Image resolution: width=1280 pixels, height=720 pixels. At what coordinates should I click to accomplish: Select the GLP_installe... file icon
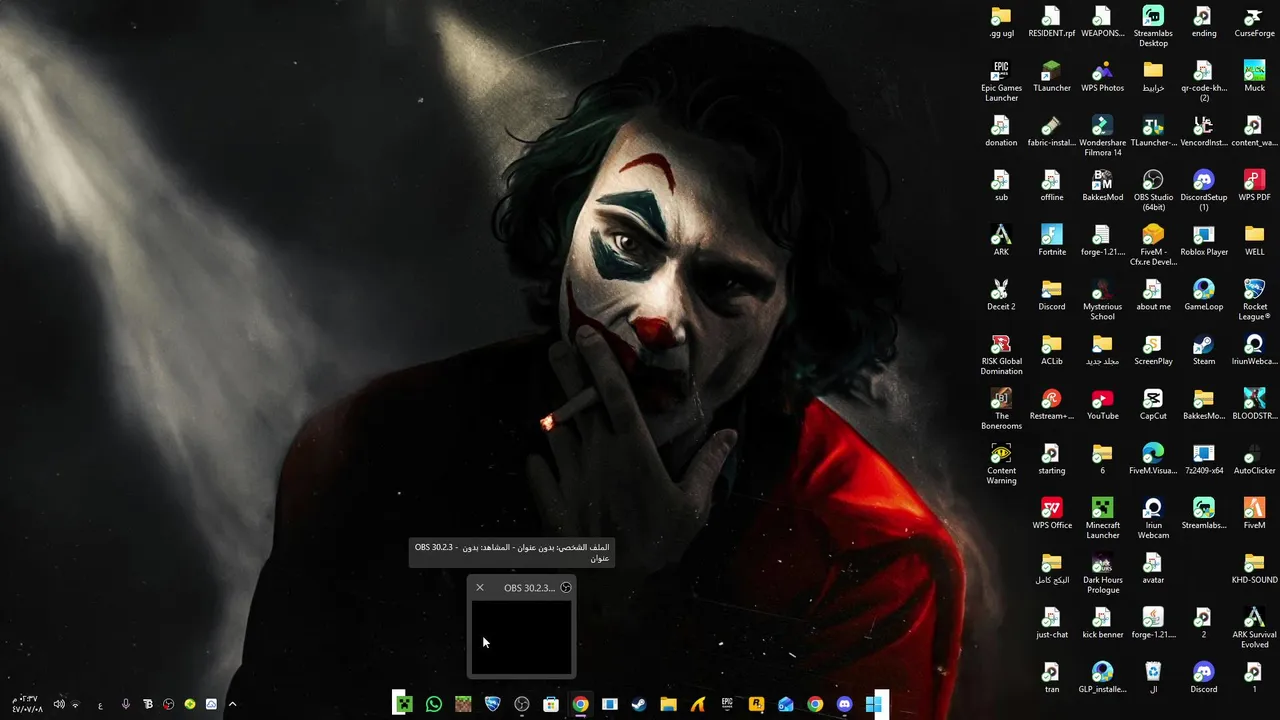point(1102,678)
